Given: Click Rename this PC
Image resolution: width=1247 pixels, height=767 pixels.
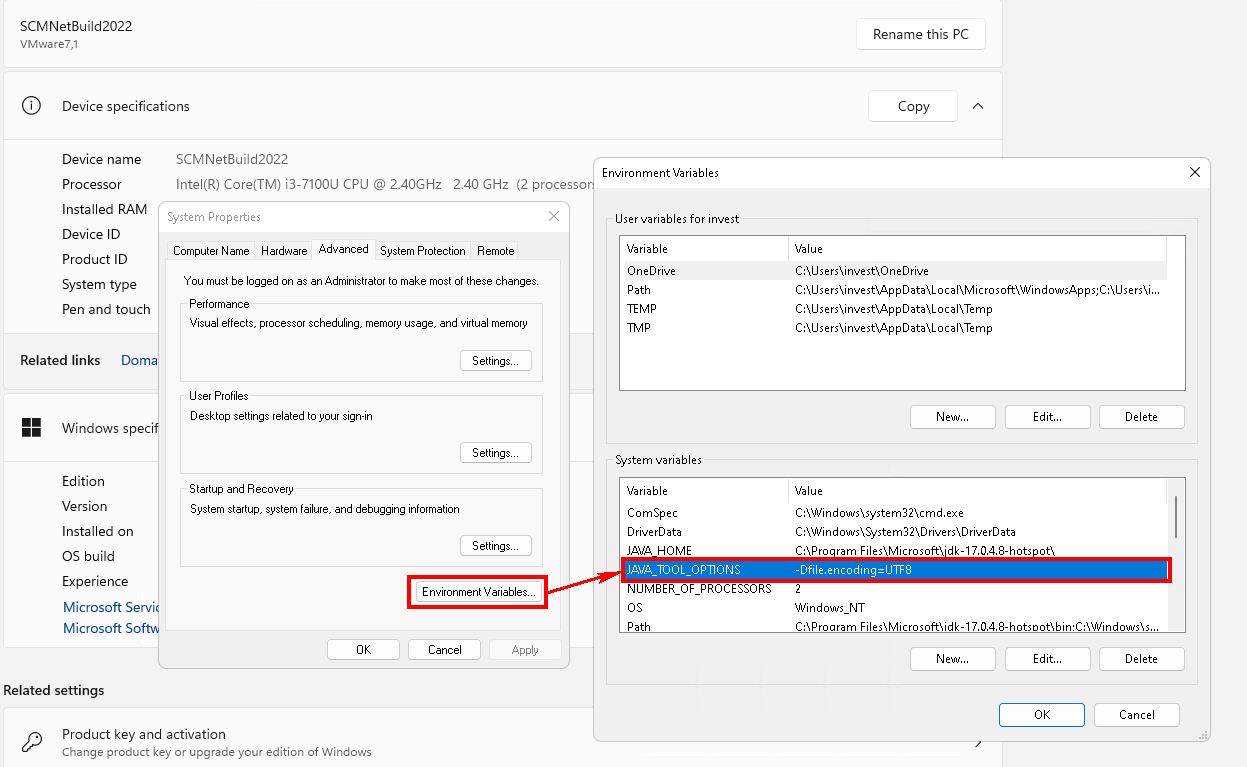Looking at the screenshot, I should click(x=920, y=33).
